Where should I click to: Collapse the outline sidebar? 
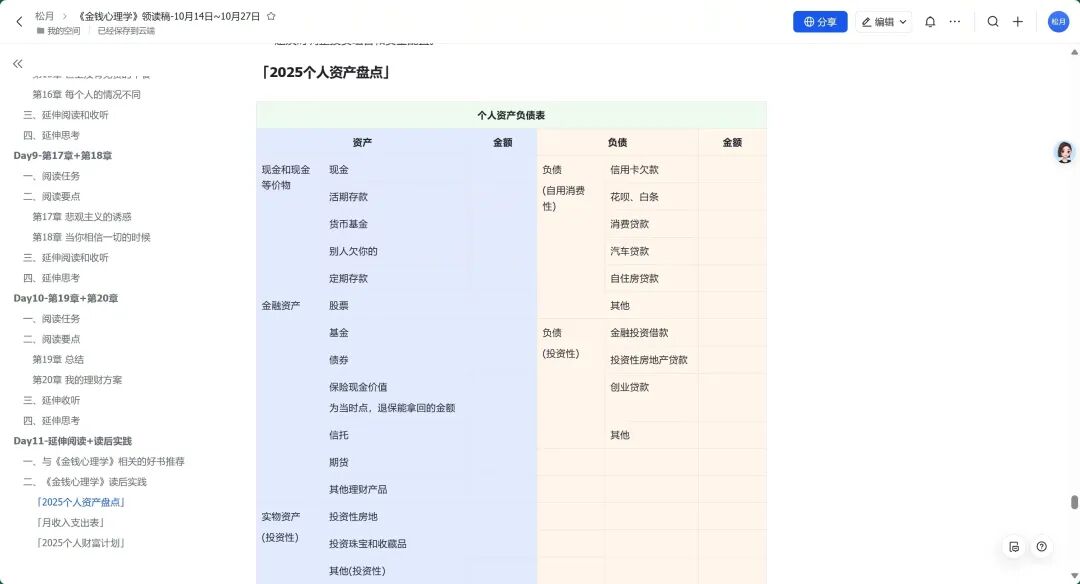point(18,63)
